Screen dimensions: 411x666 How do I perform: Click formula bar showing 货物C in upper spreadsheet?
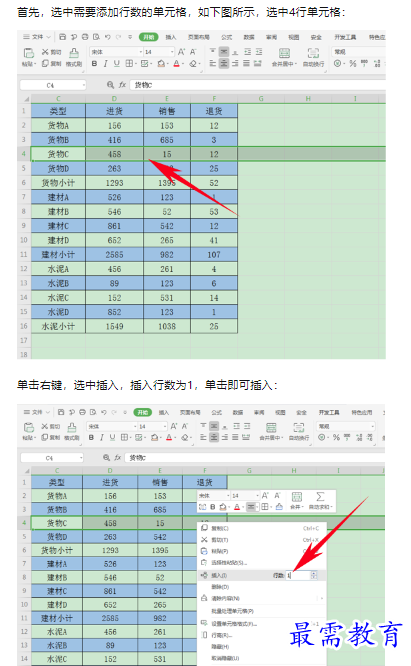coord(257,85)
